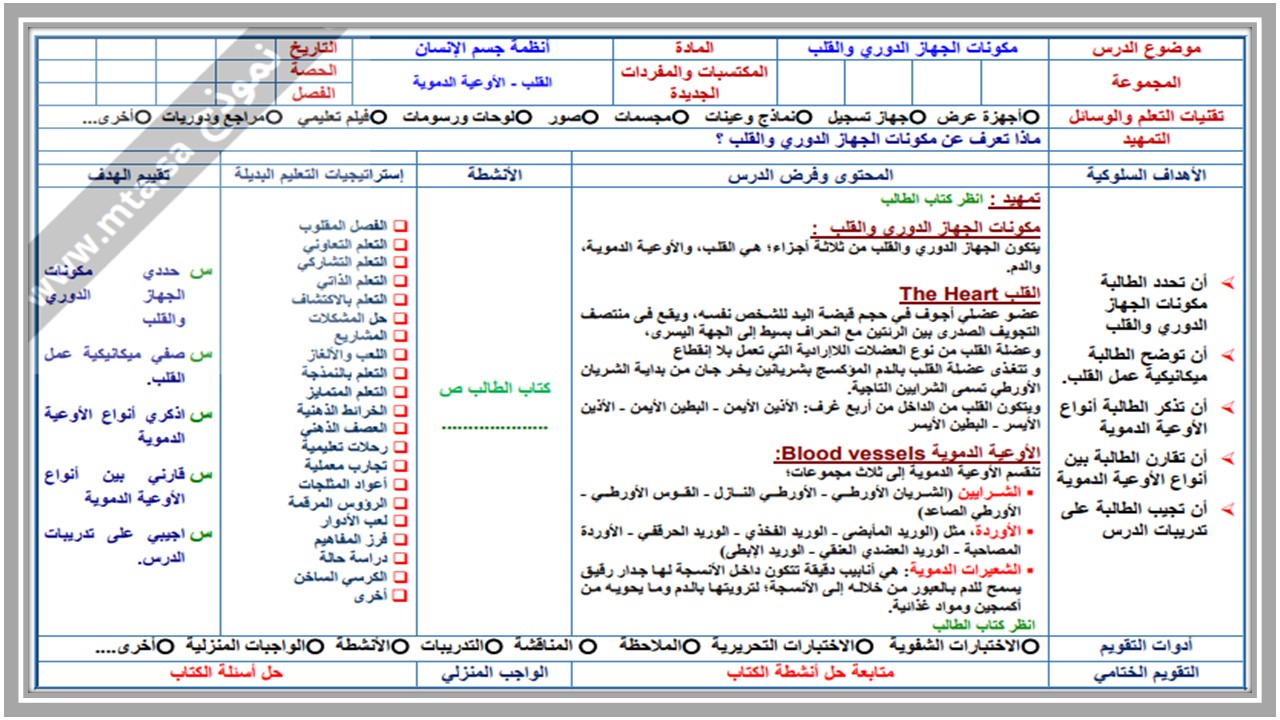Viewport: 1280px width, 720px height.
Task: Click the التاريخ label
Action: pos(314,49)
